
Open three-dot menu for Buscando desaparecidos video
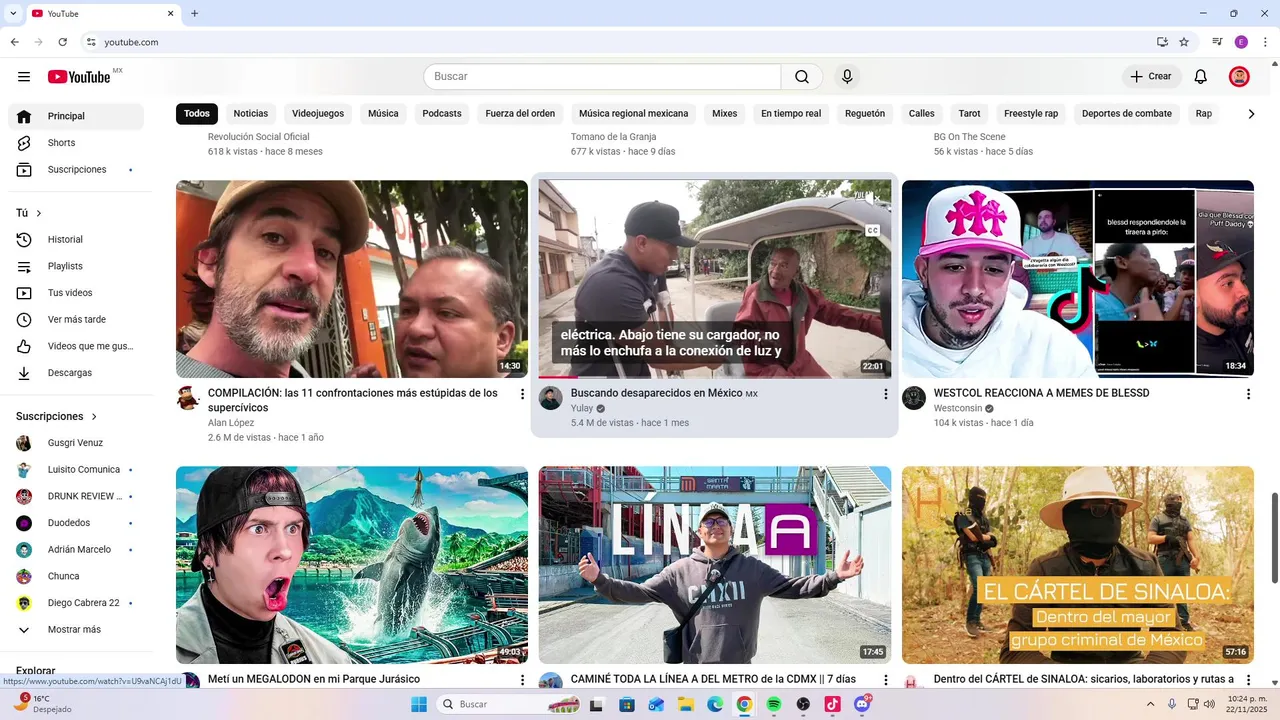(x=885, y=394)
